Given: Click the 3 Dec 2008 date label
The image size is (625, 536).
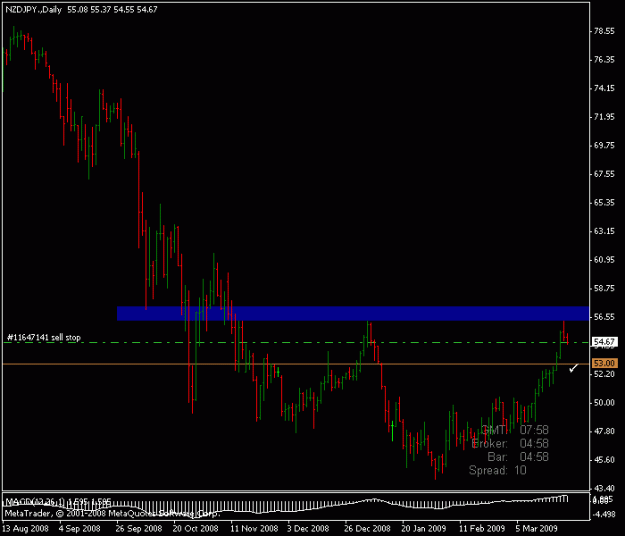Looking at the screenshot, I should coord(308,529).
